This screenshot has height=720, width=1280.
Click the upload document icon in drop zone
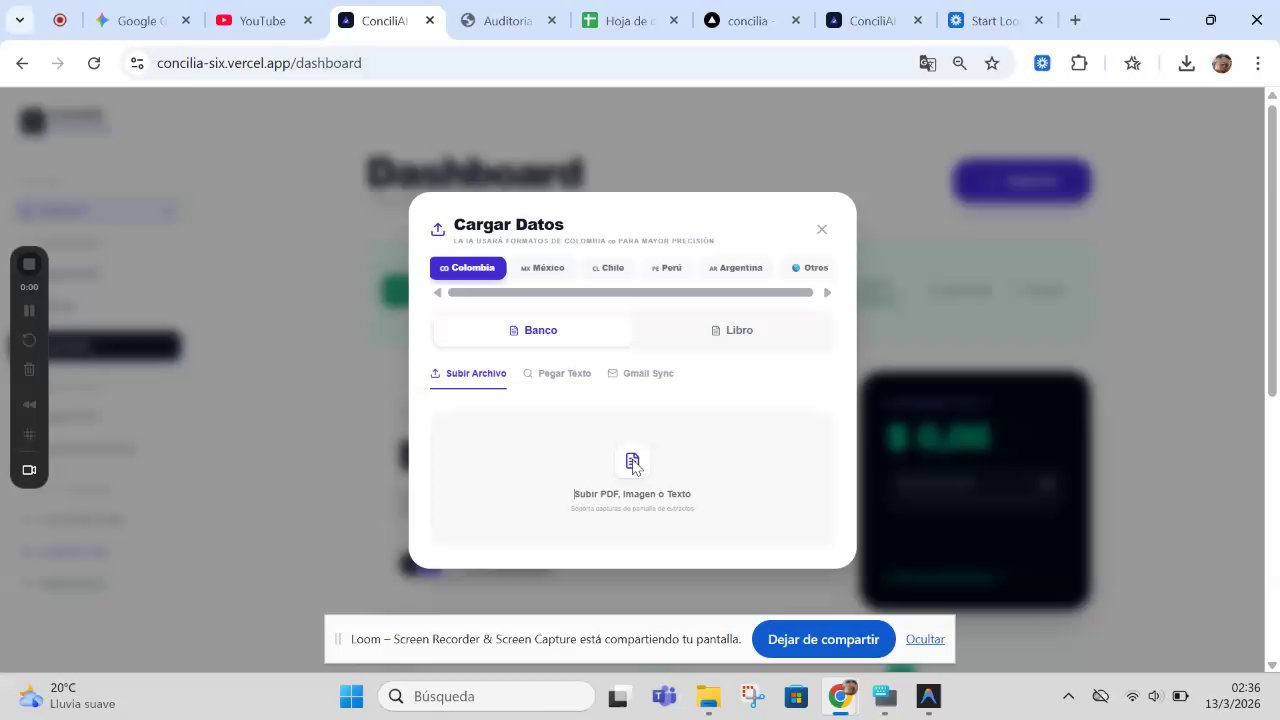(632, 461)
